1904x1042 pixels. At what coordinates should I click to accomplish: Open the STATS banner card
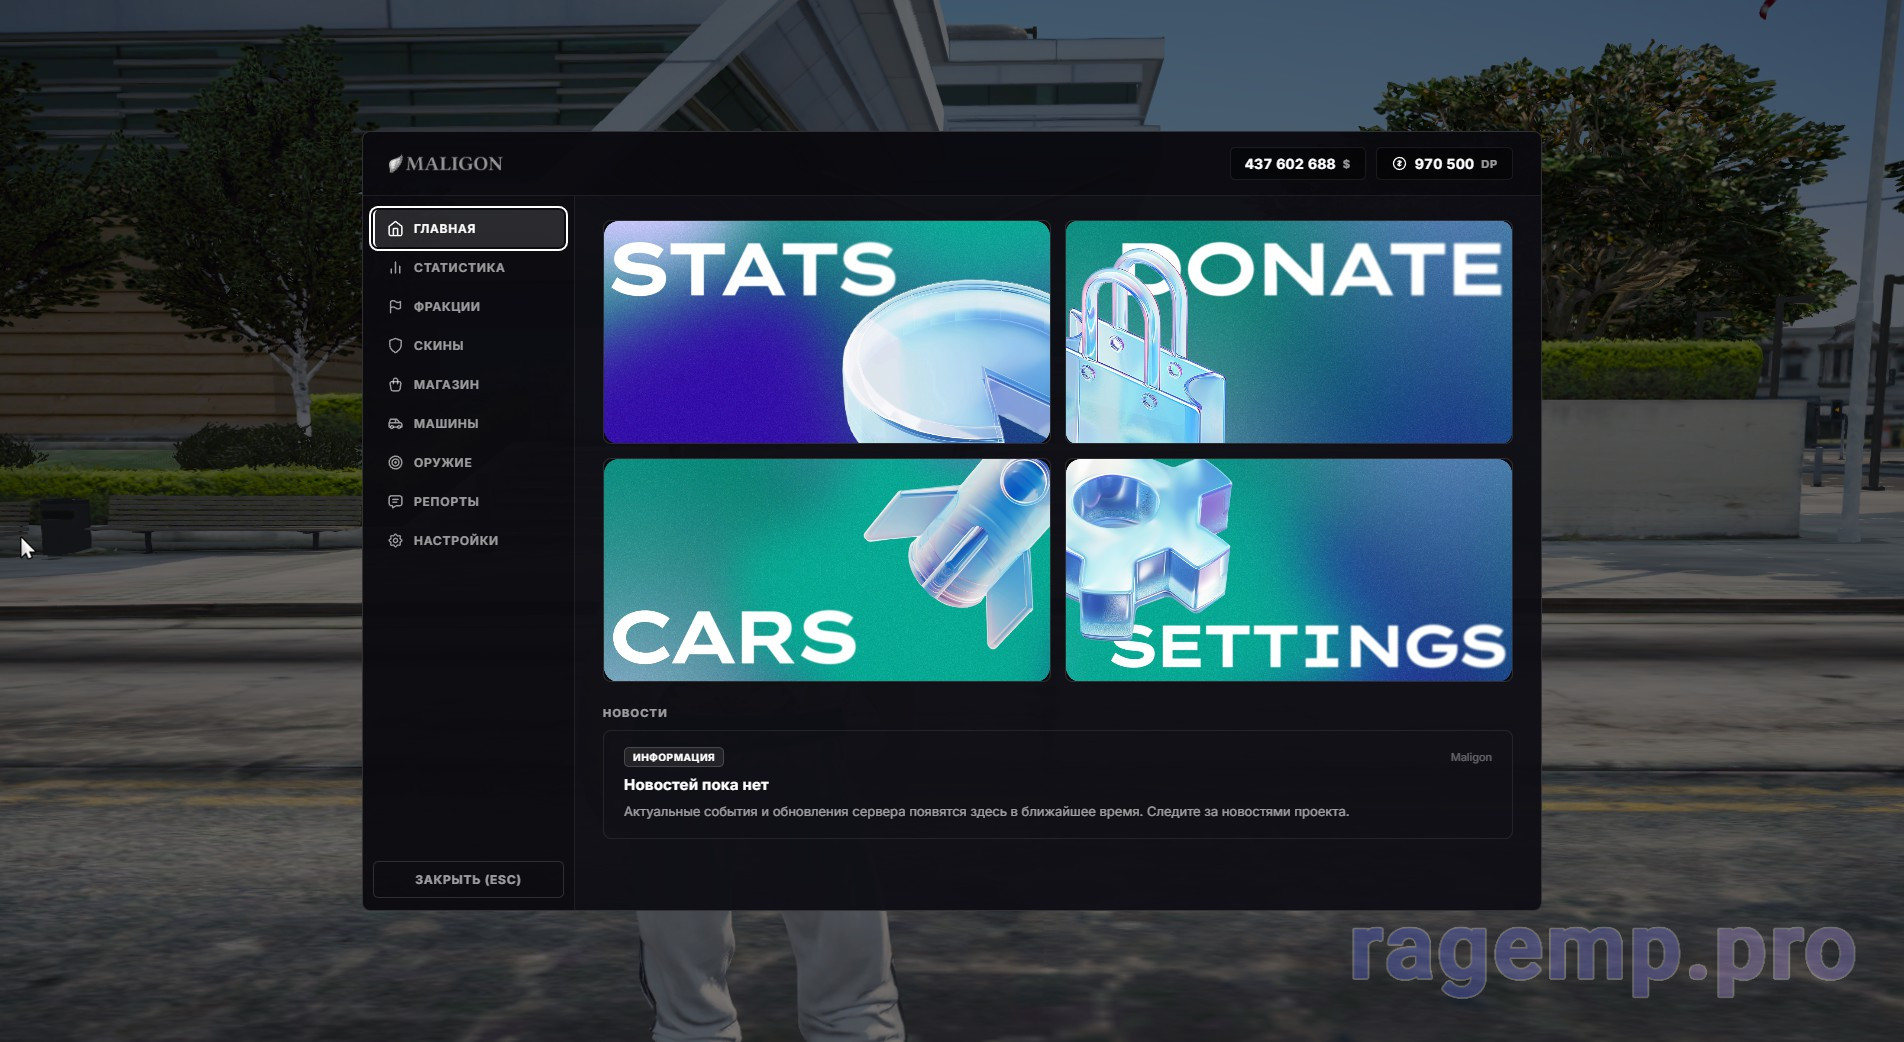pos(827,332)
